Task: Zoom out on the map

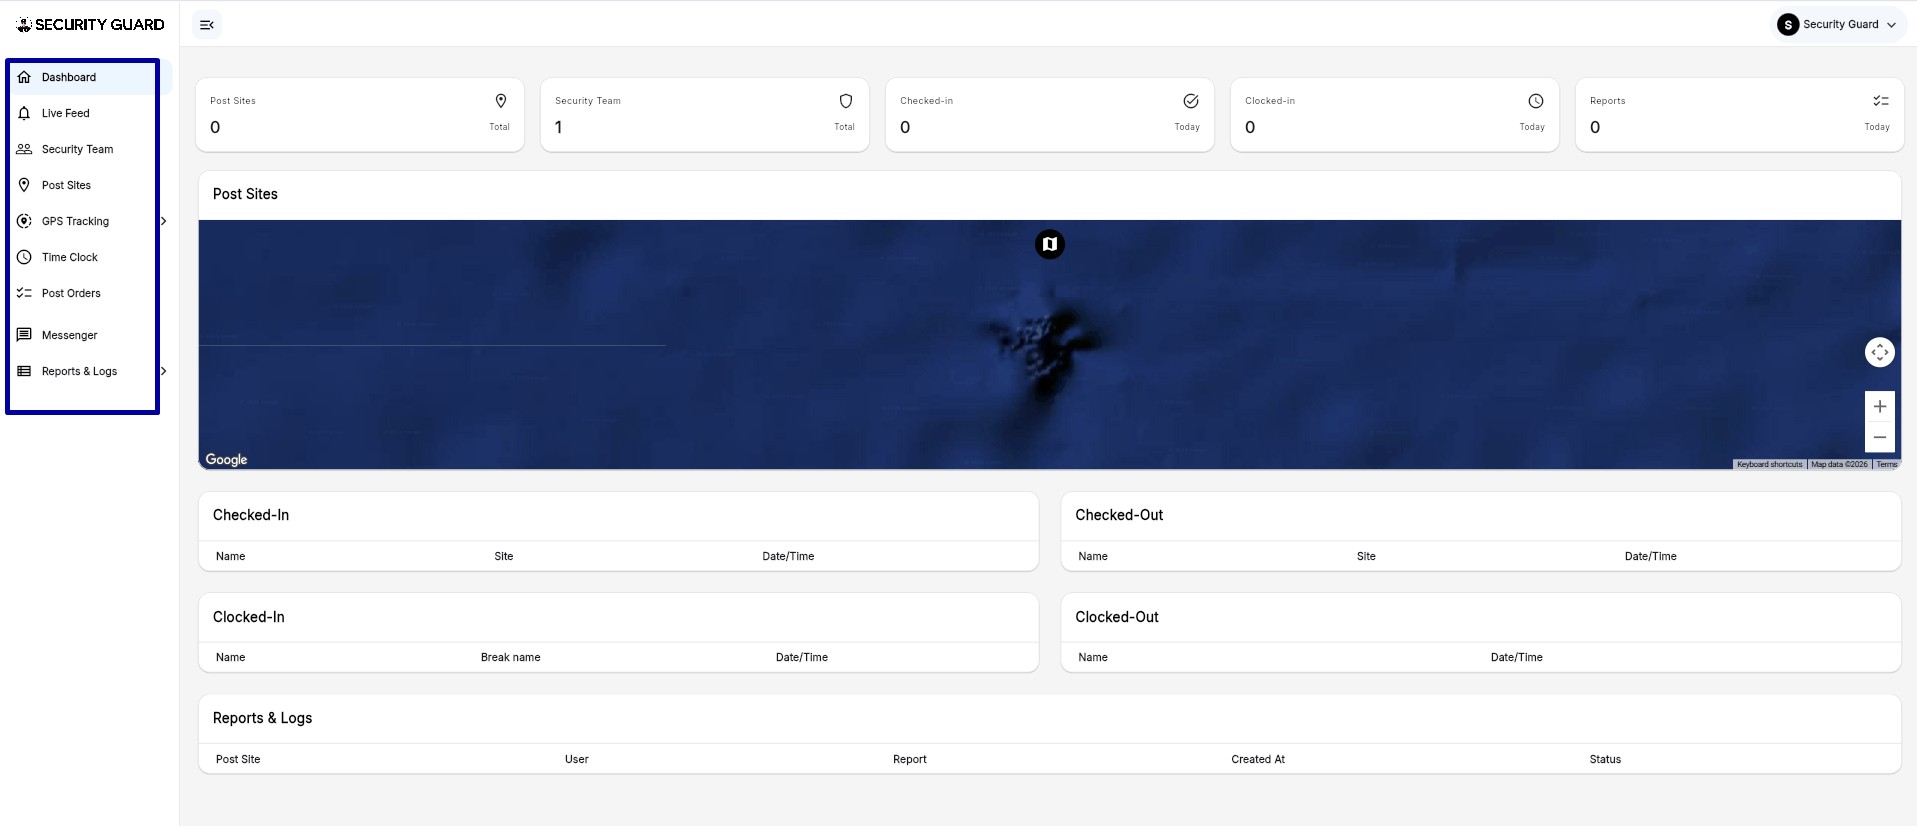Action: click(x=1880, y=437)
